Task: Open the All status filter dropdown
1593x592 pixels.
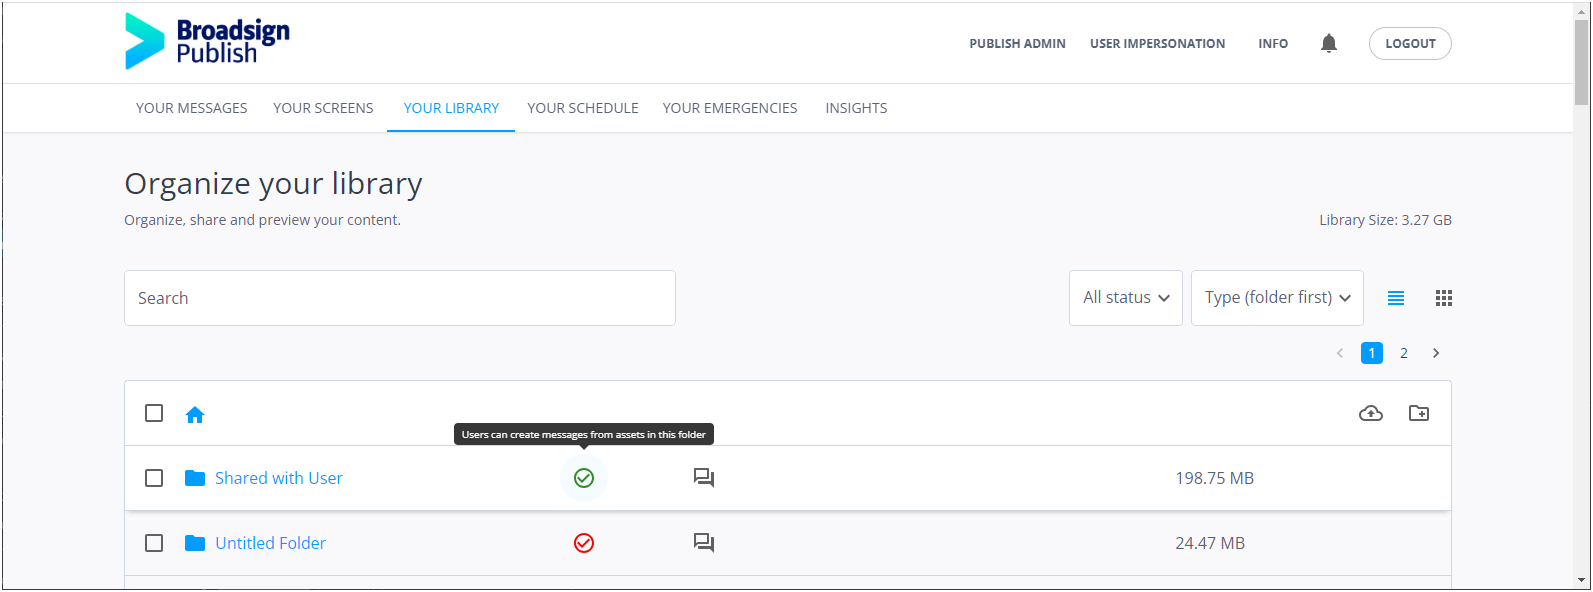Action: 1126,298
